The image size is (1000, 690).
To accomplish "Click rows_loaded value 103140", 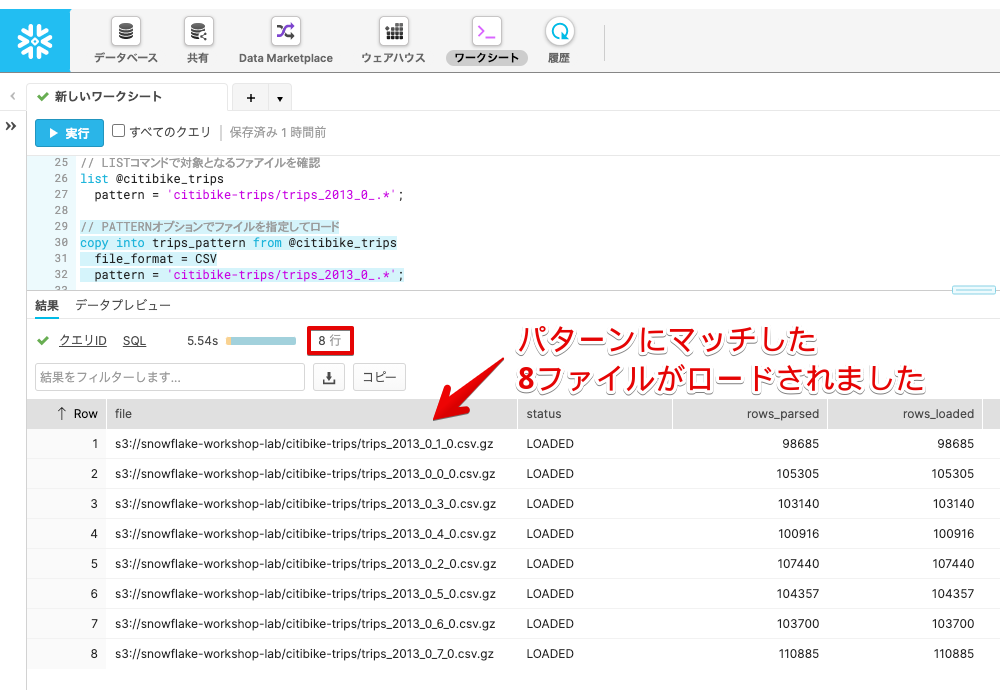I will click(953, 504).
